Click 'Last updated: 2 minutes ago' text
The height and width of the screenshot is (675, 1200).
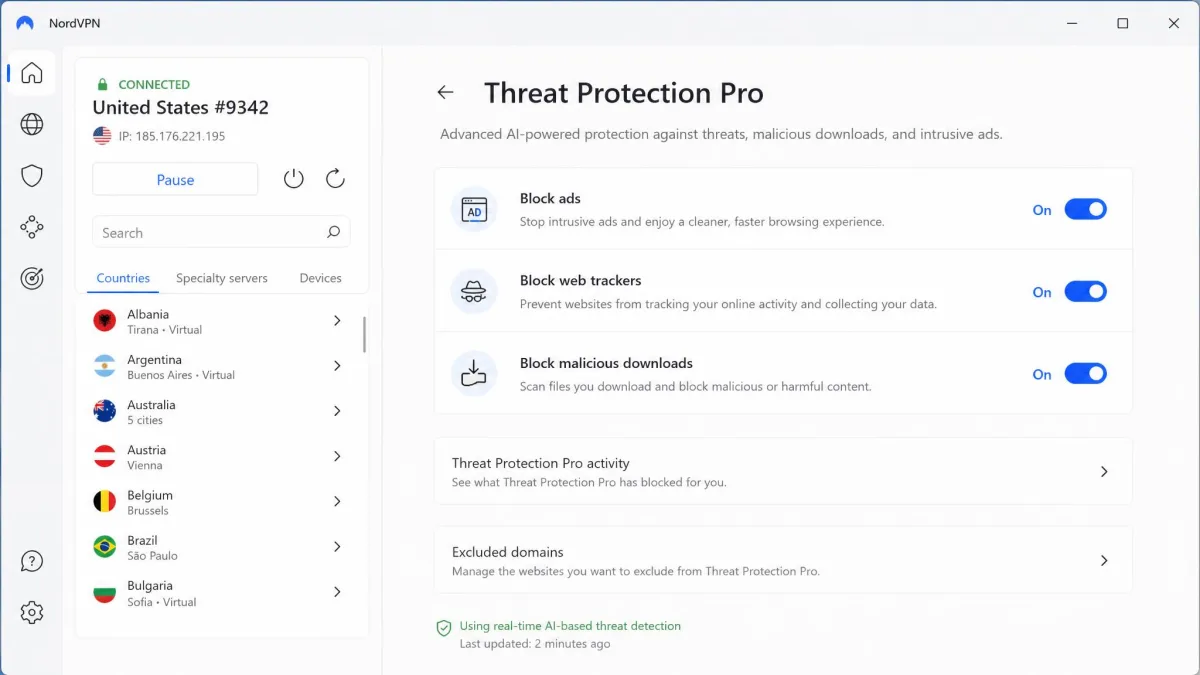[x=535, y=644]
